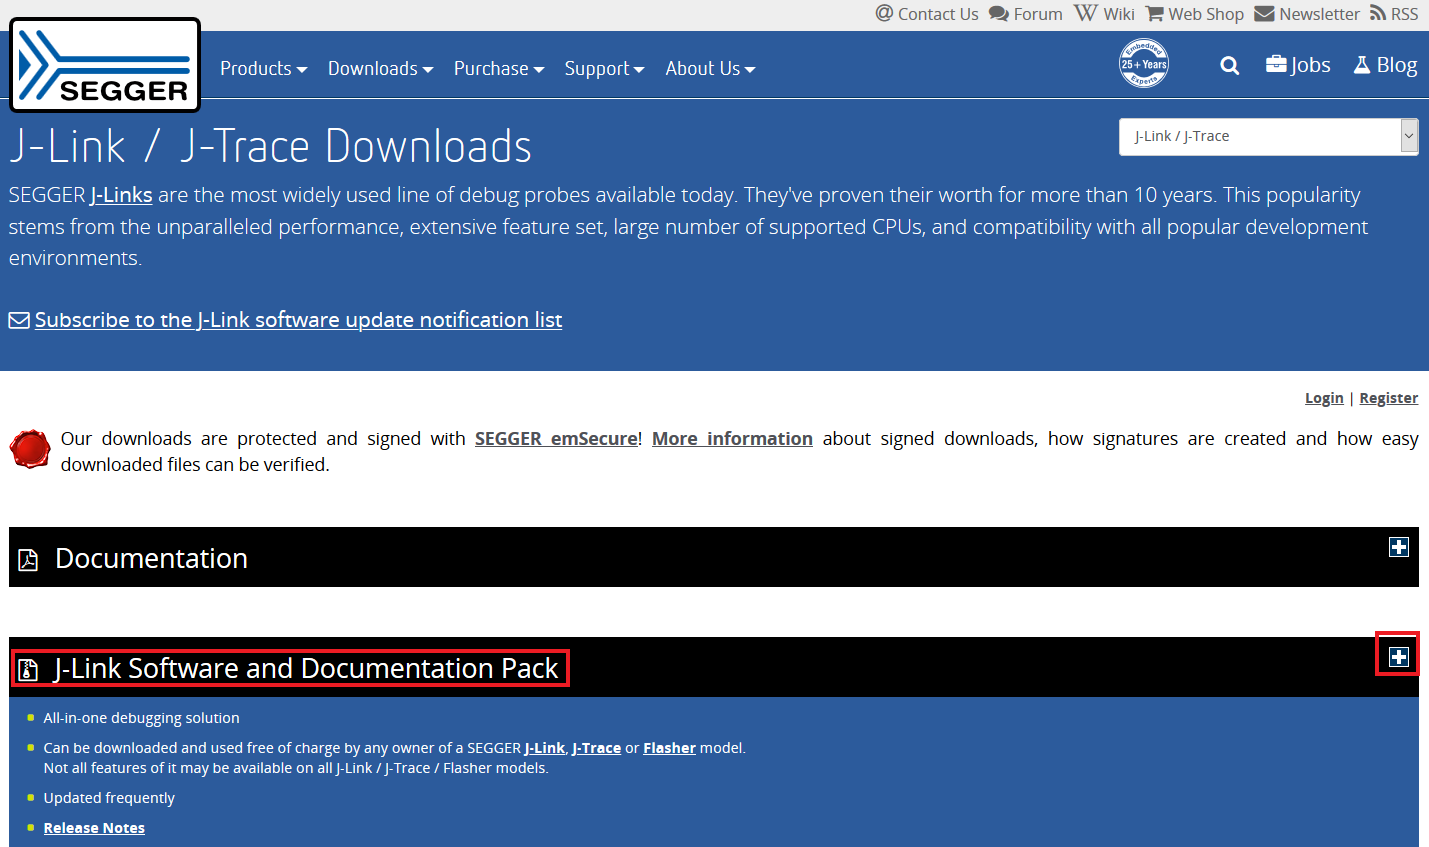The width and height of the screenshot is (1429, 847).
Task: Open the Support menu
Action: [x=604, y=69]
